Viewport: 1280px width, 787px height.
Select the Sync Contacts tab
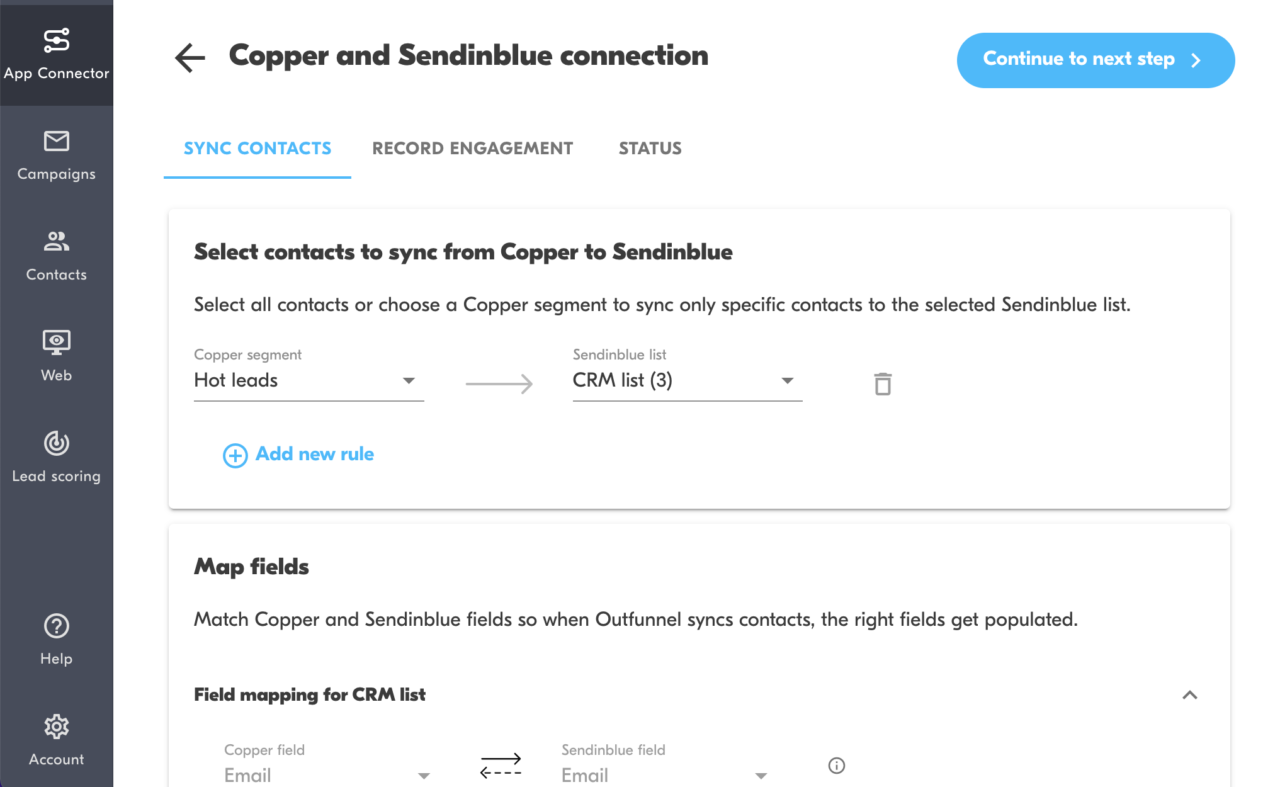(257, 148)
